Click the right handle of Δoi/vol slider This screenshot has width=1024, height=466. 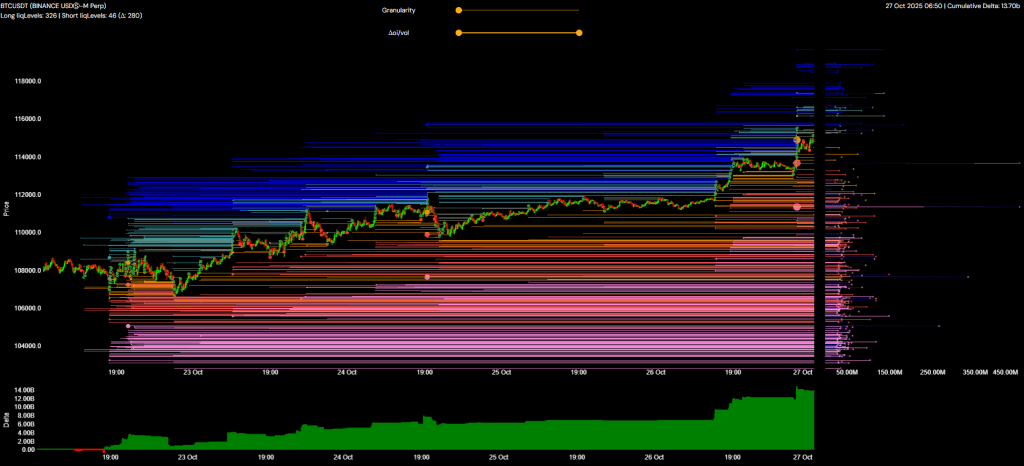tap(579, 33)
